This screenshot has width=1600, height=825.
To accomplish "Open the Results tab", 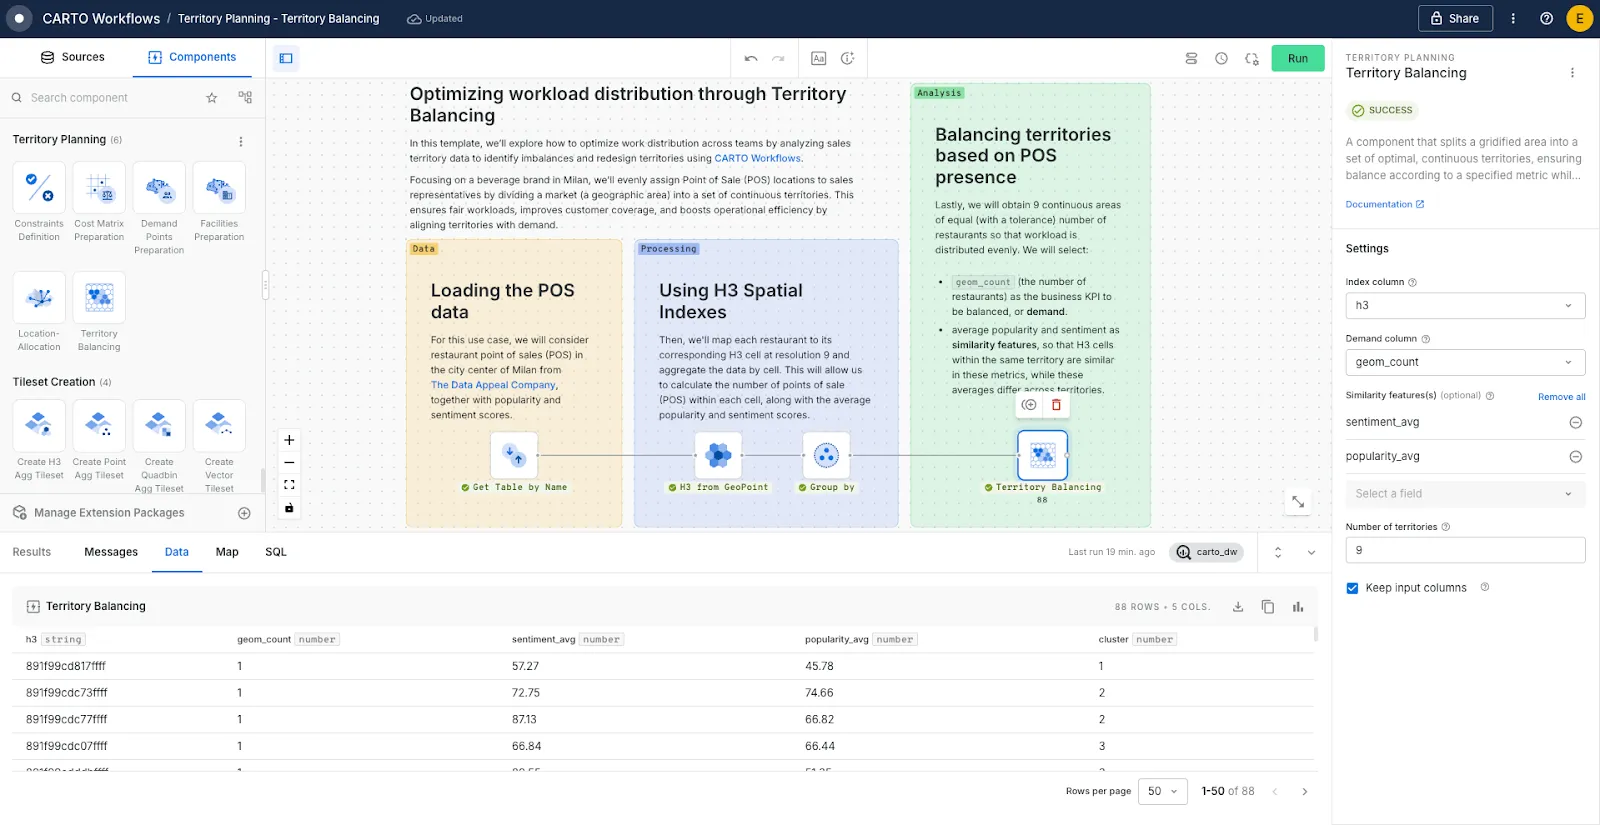I will (32, 552).
